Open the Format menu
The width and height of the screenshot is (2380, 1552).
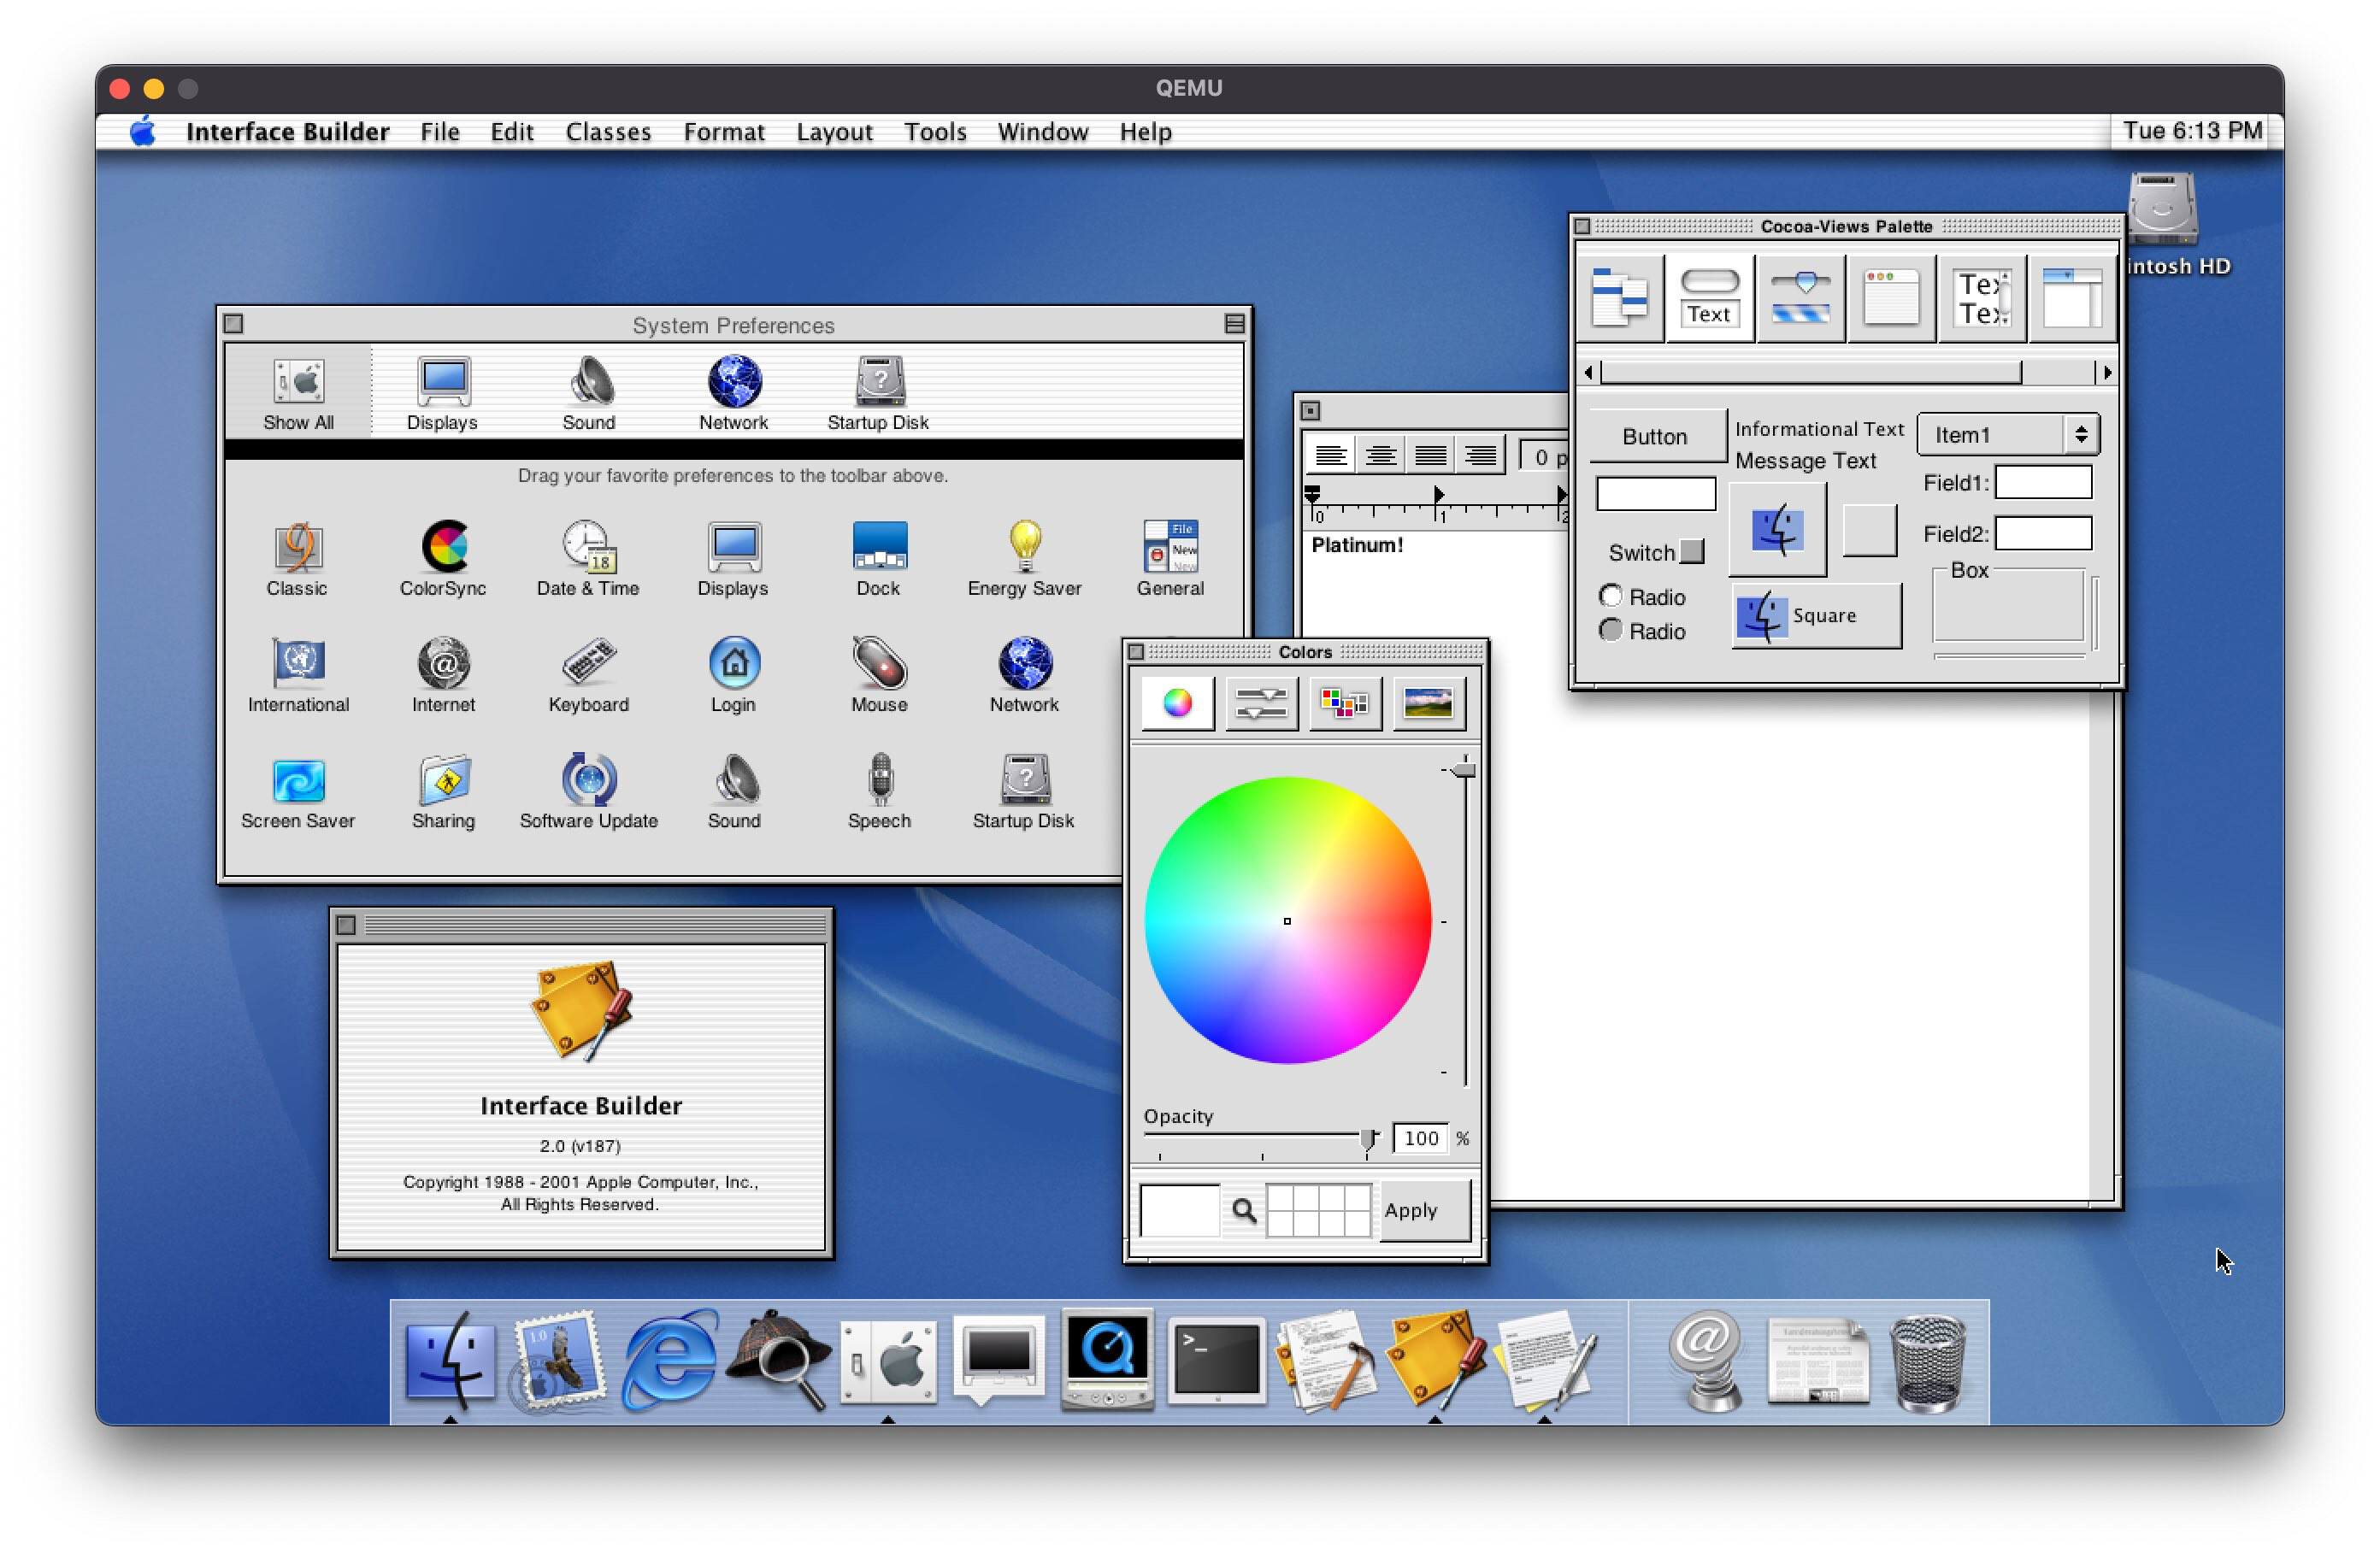pyautogui.click(x=724, y=132)
